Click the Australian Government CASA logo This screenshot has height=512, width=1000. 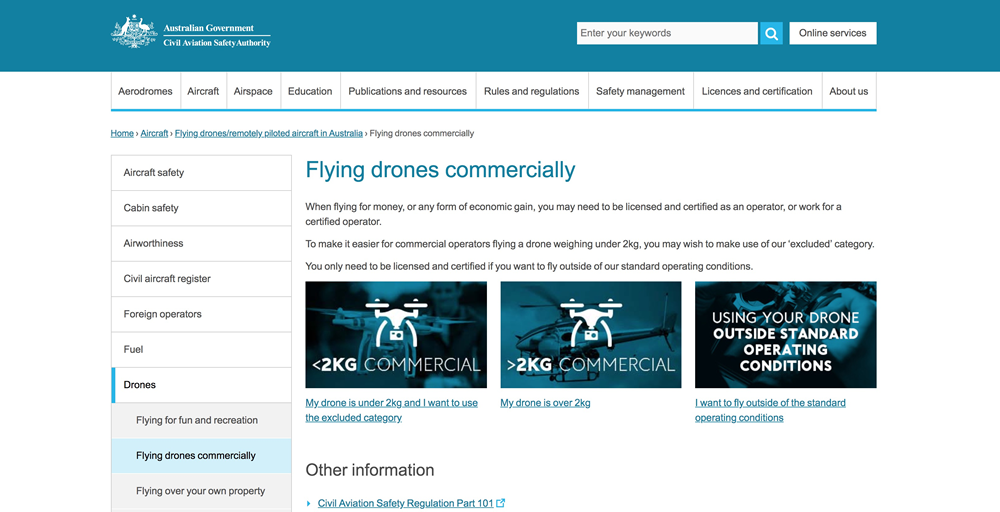(x=191, y=32)
